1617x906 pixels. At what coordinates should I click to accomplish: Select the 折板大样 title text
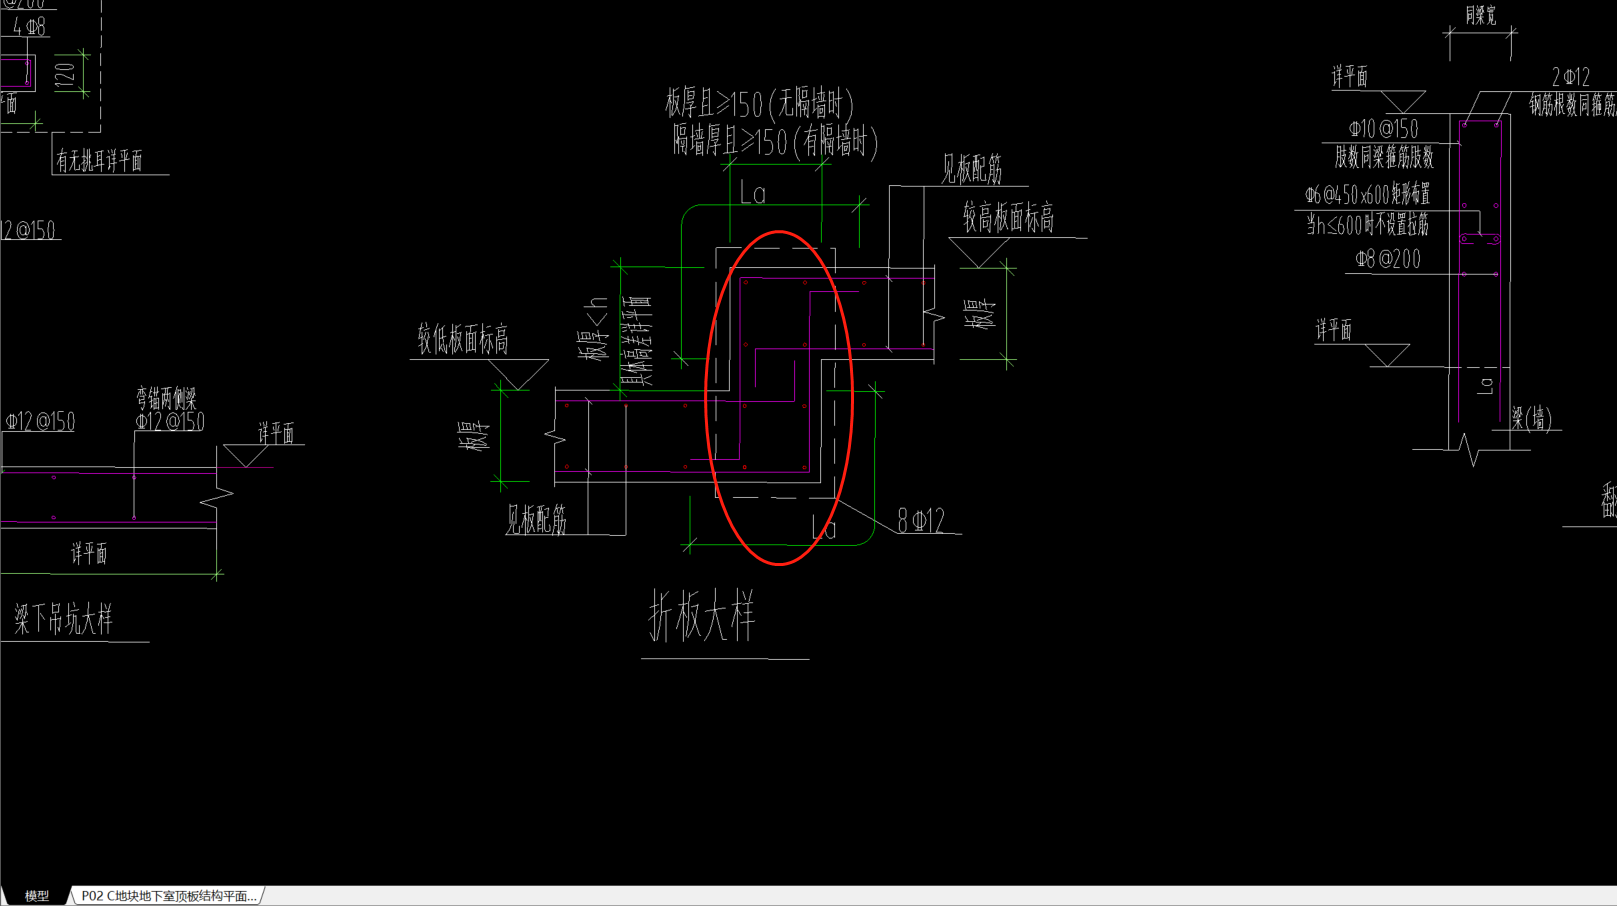[x=702, y=616]
